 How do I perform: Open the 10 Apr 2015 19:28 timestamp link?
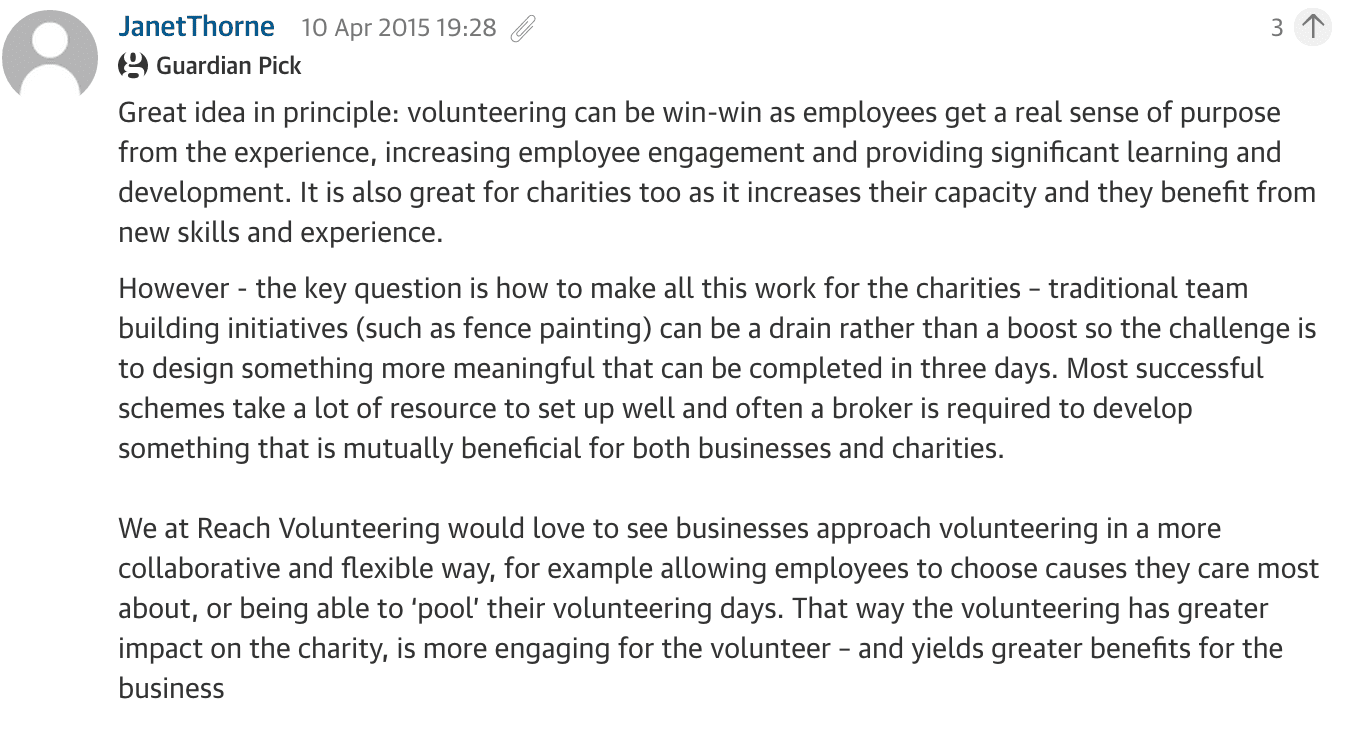tap(399, 28)
